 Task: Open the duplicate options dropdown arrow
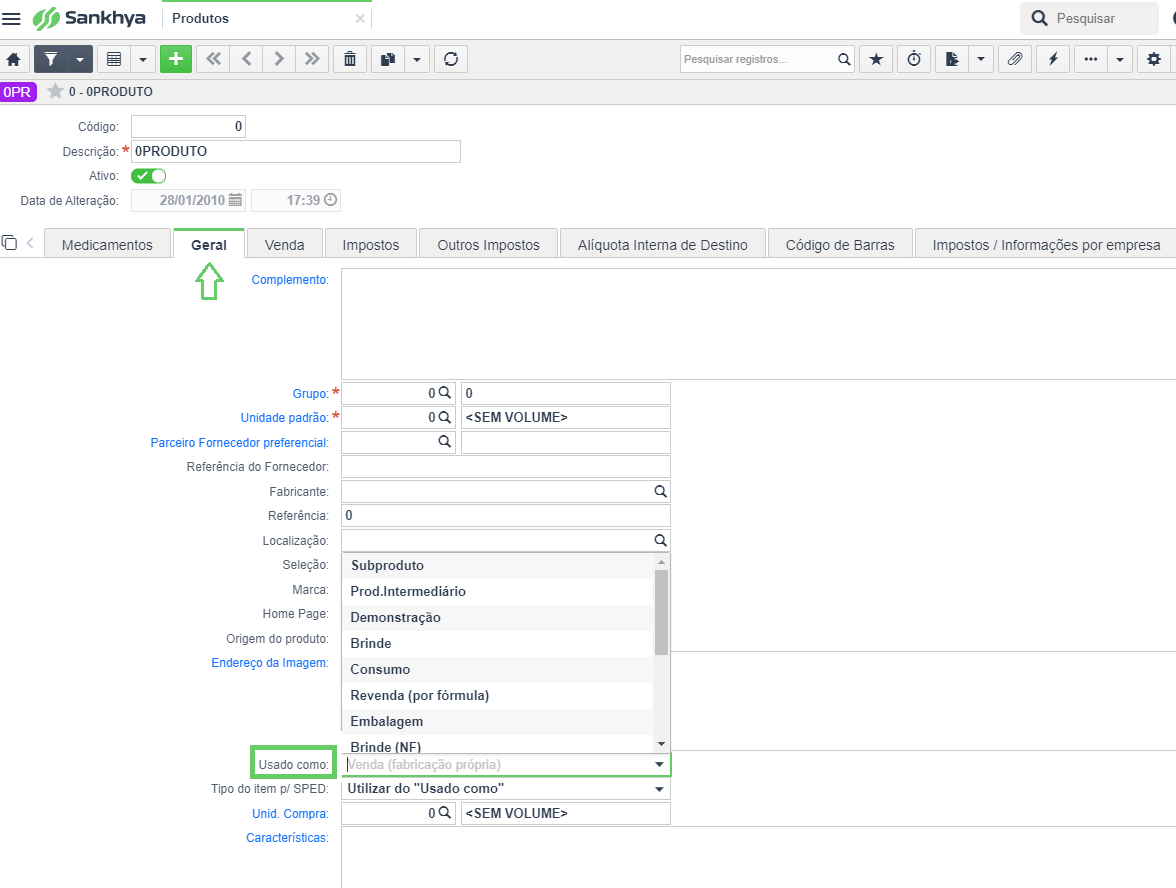(417, 59)
